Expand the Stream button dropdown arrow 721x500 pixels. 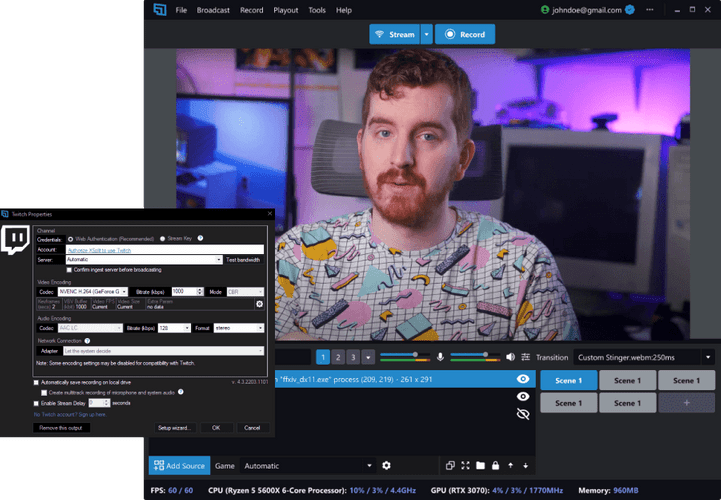tap(426, 34)
